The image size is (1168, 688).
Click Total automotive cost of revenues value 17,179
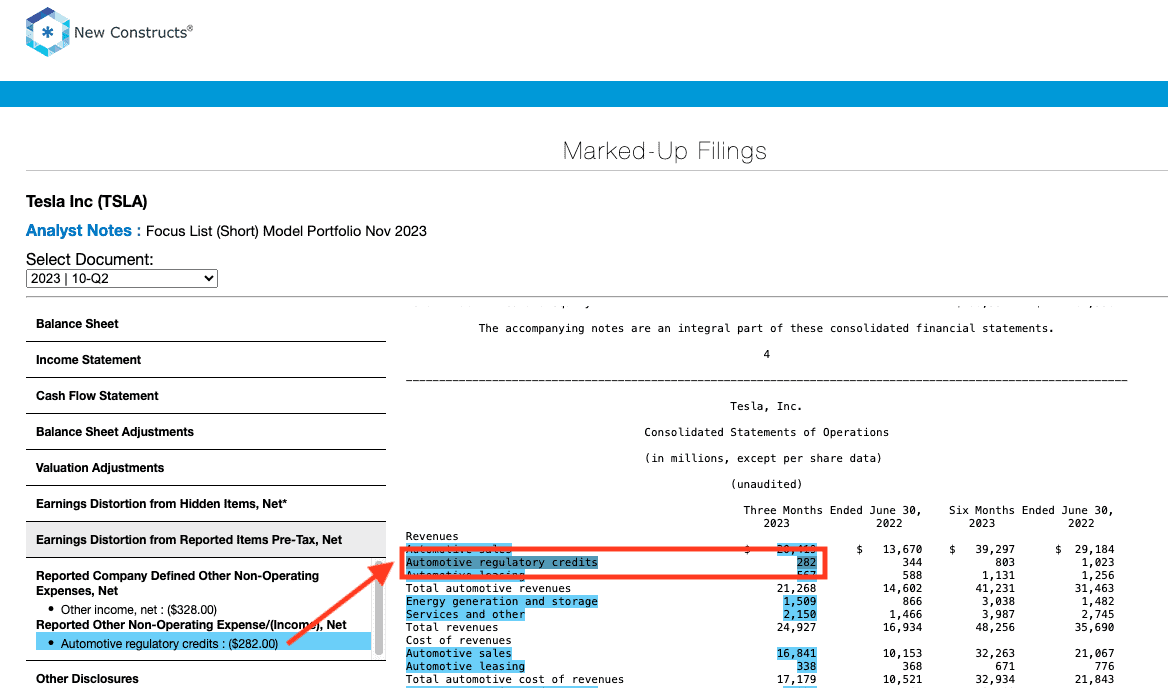(x=796, y=679)
